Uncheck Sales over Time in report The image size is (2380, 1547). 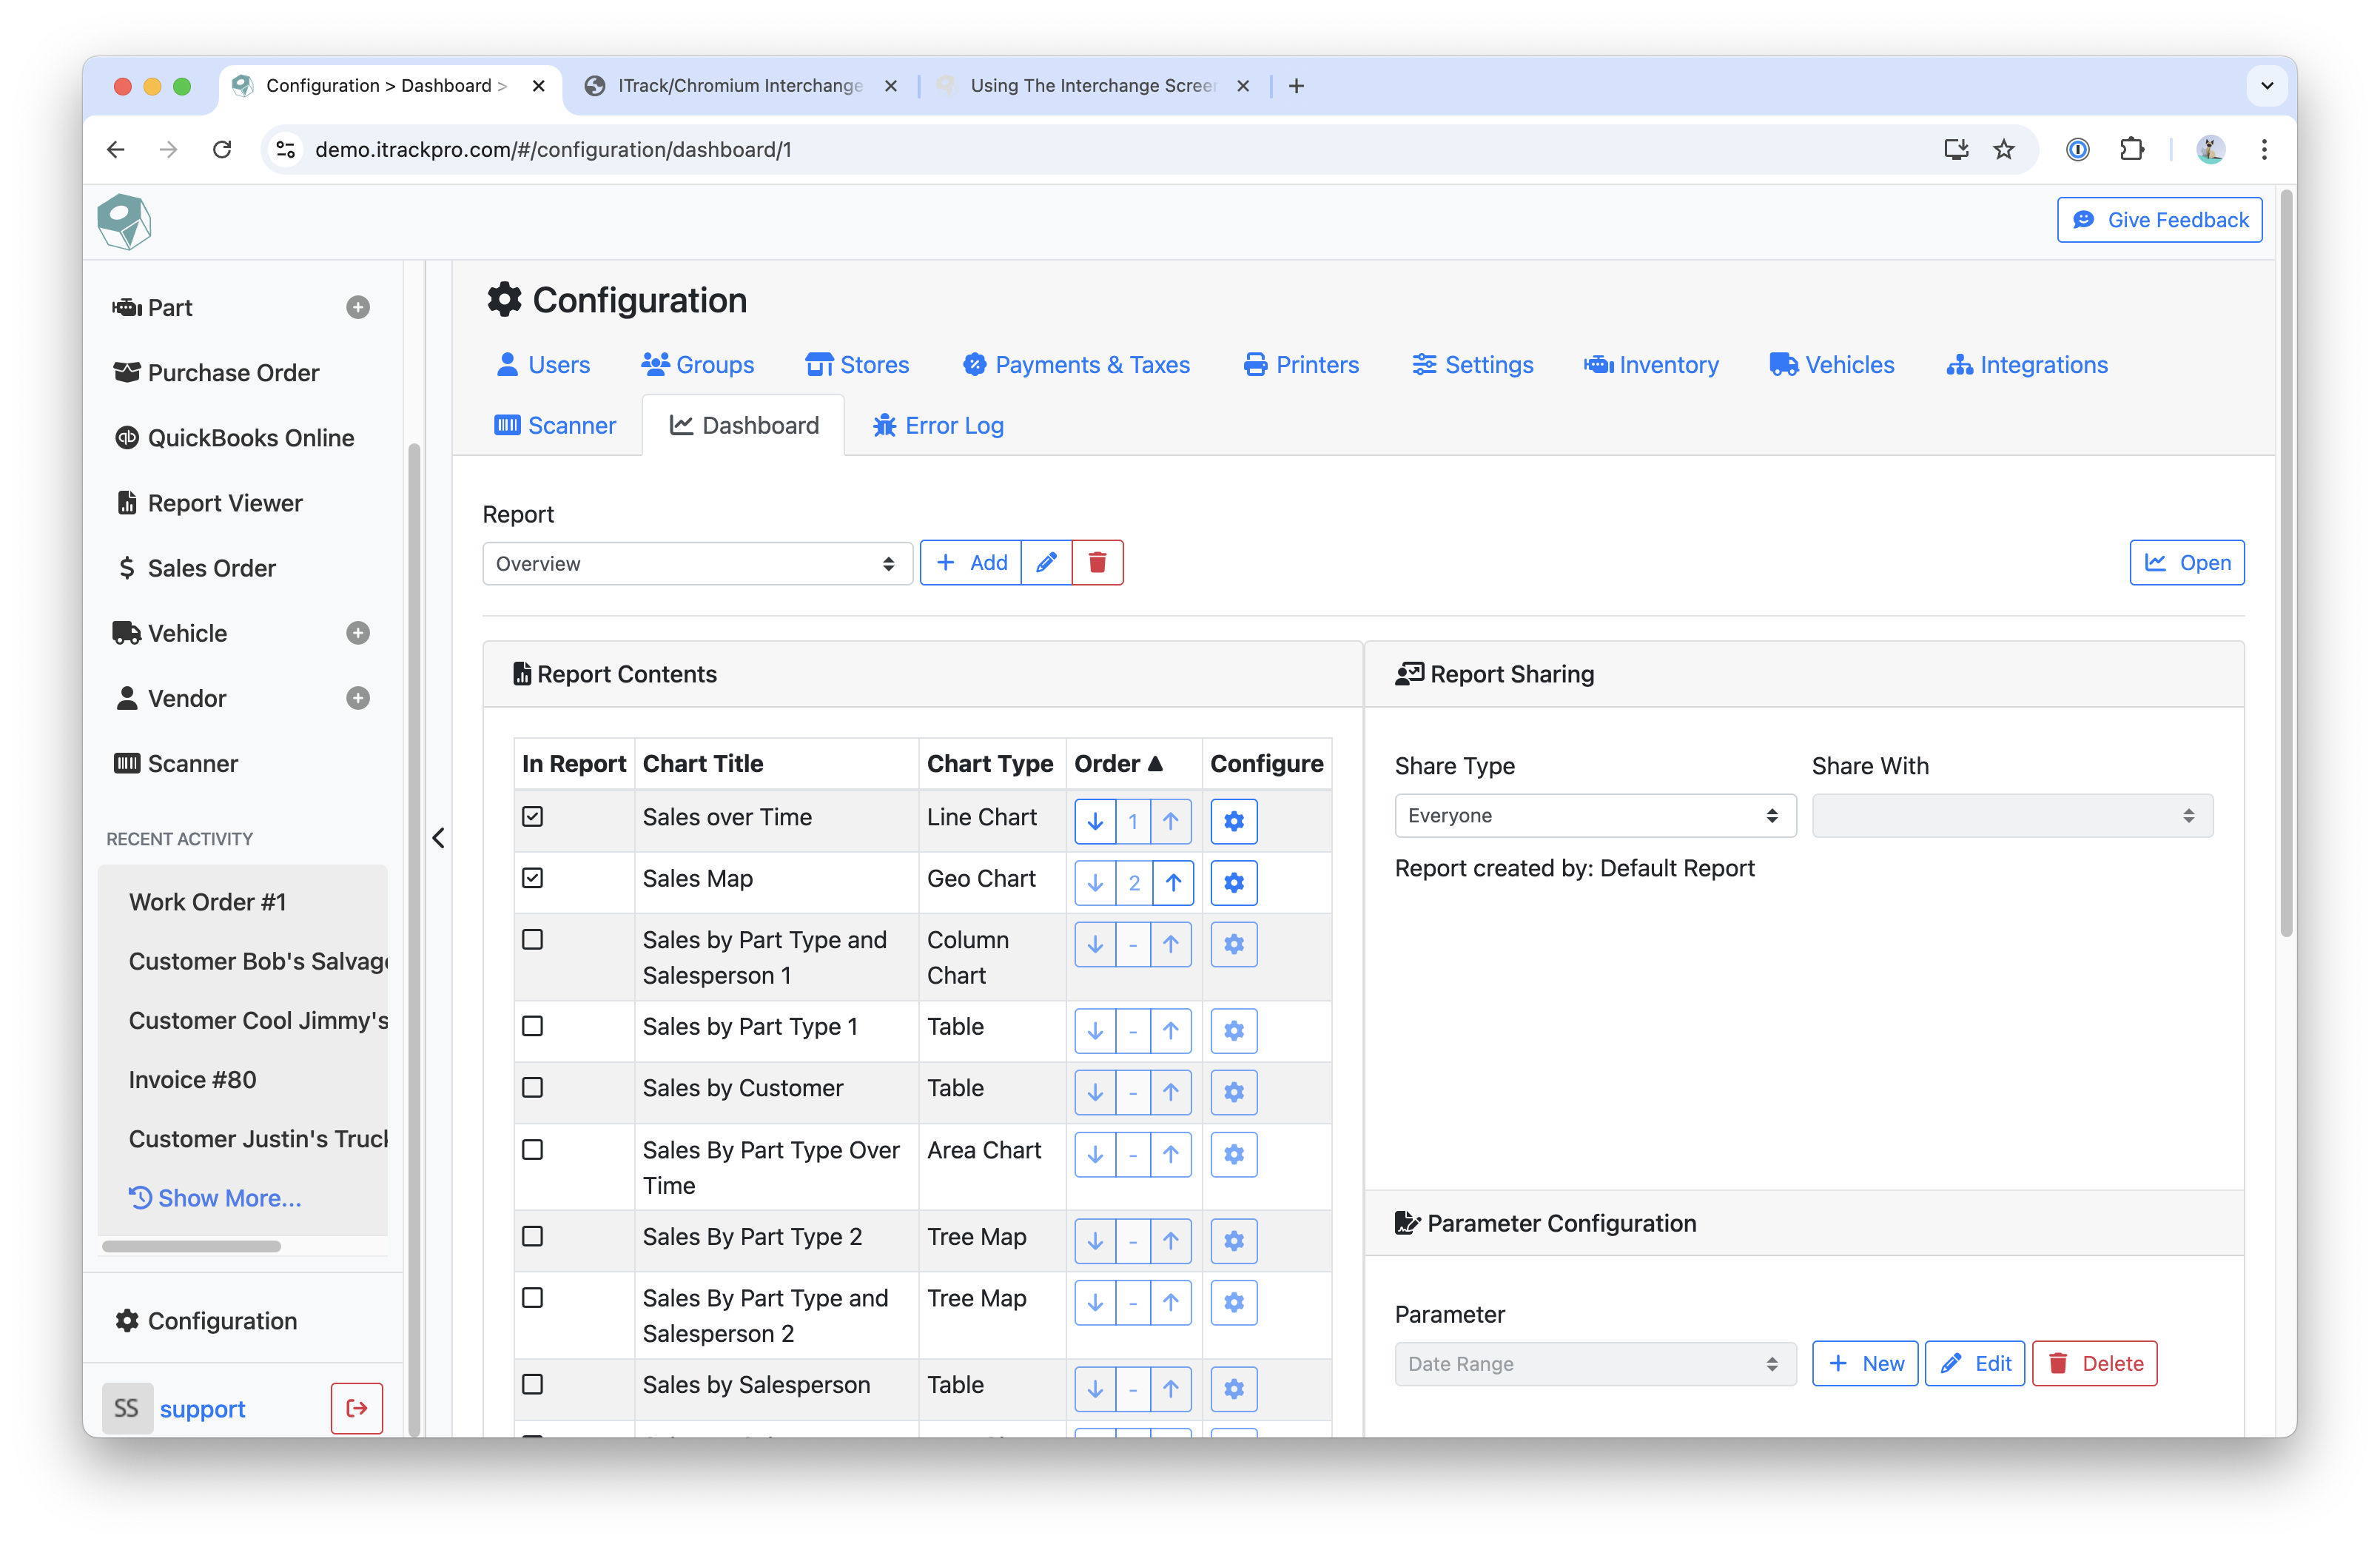(533, 817)
